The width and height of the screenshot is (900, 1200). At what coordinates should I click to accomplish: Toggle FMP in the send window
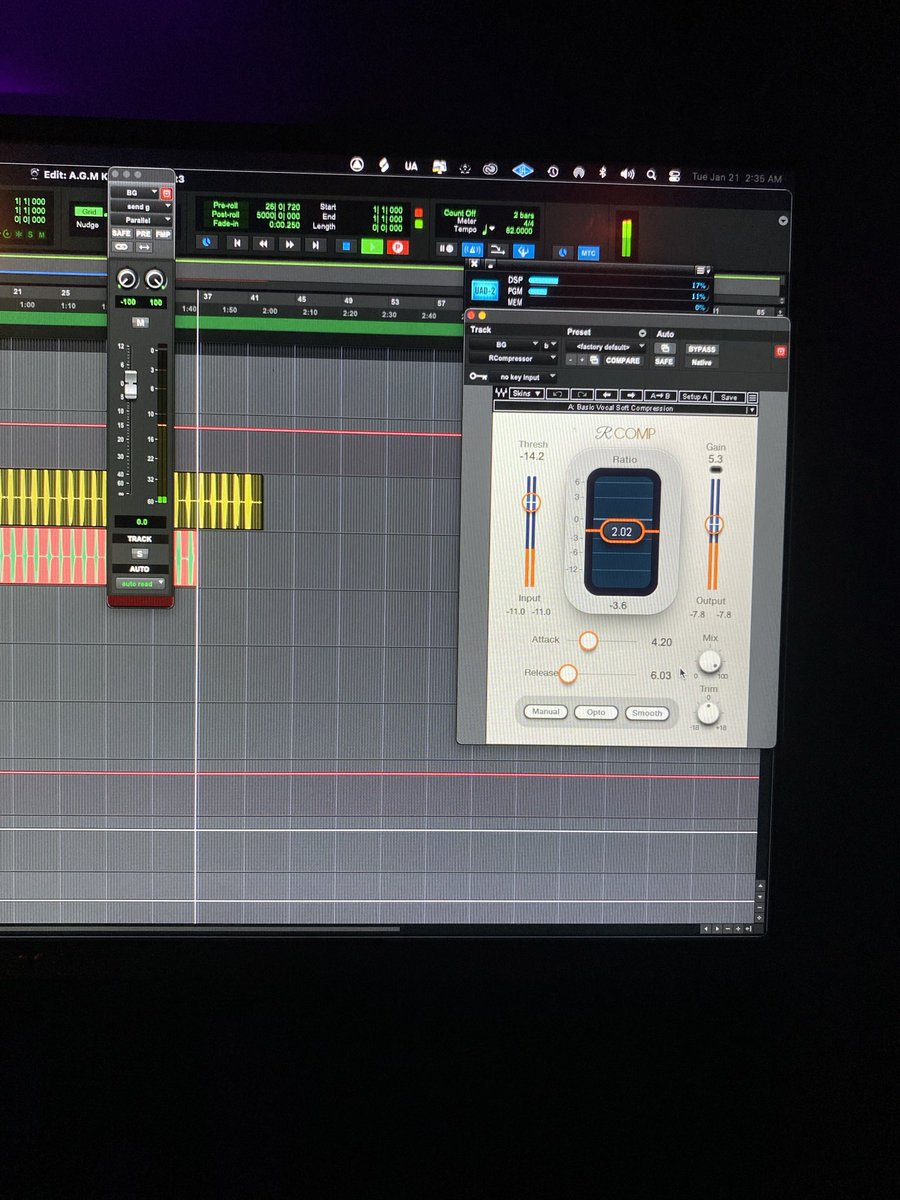[163, 233]
